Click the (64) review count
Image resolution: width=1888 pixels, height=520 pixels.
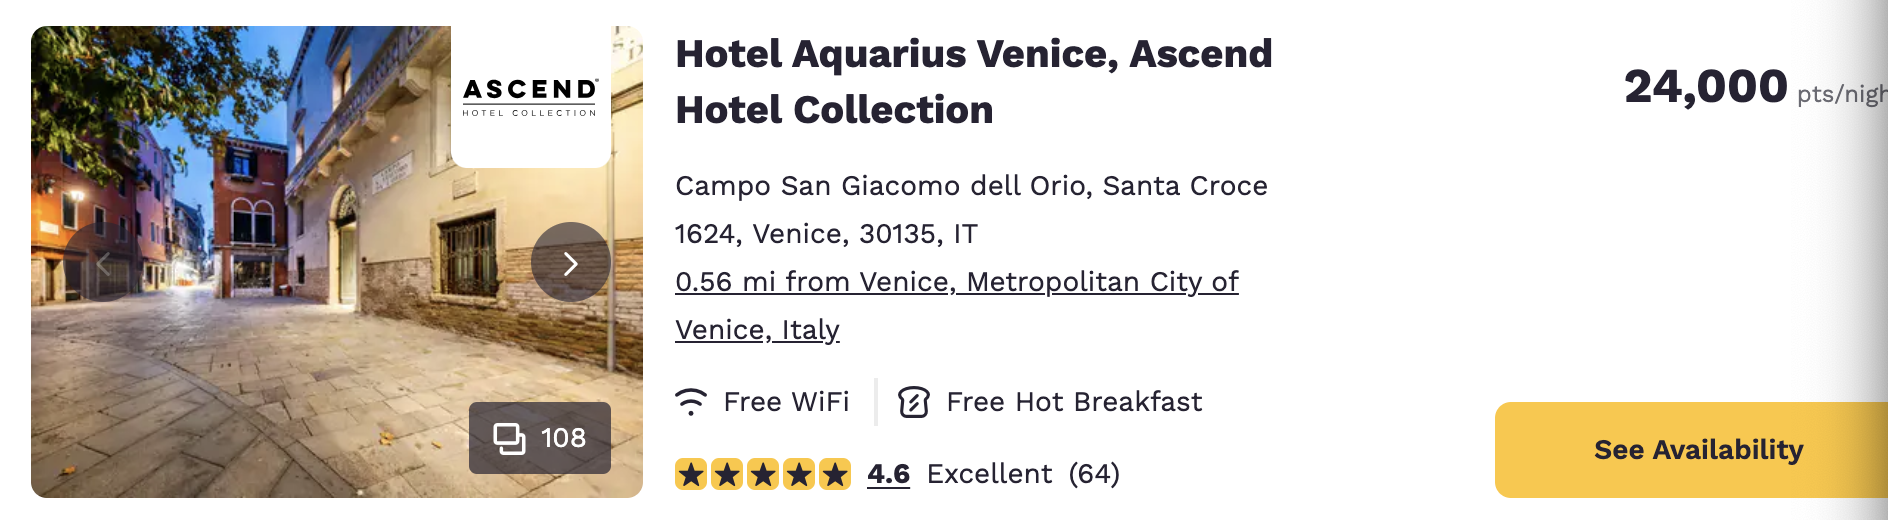(x=1094, y=474)
